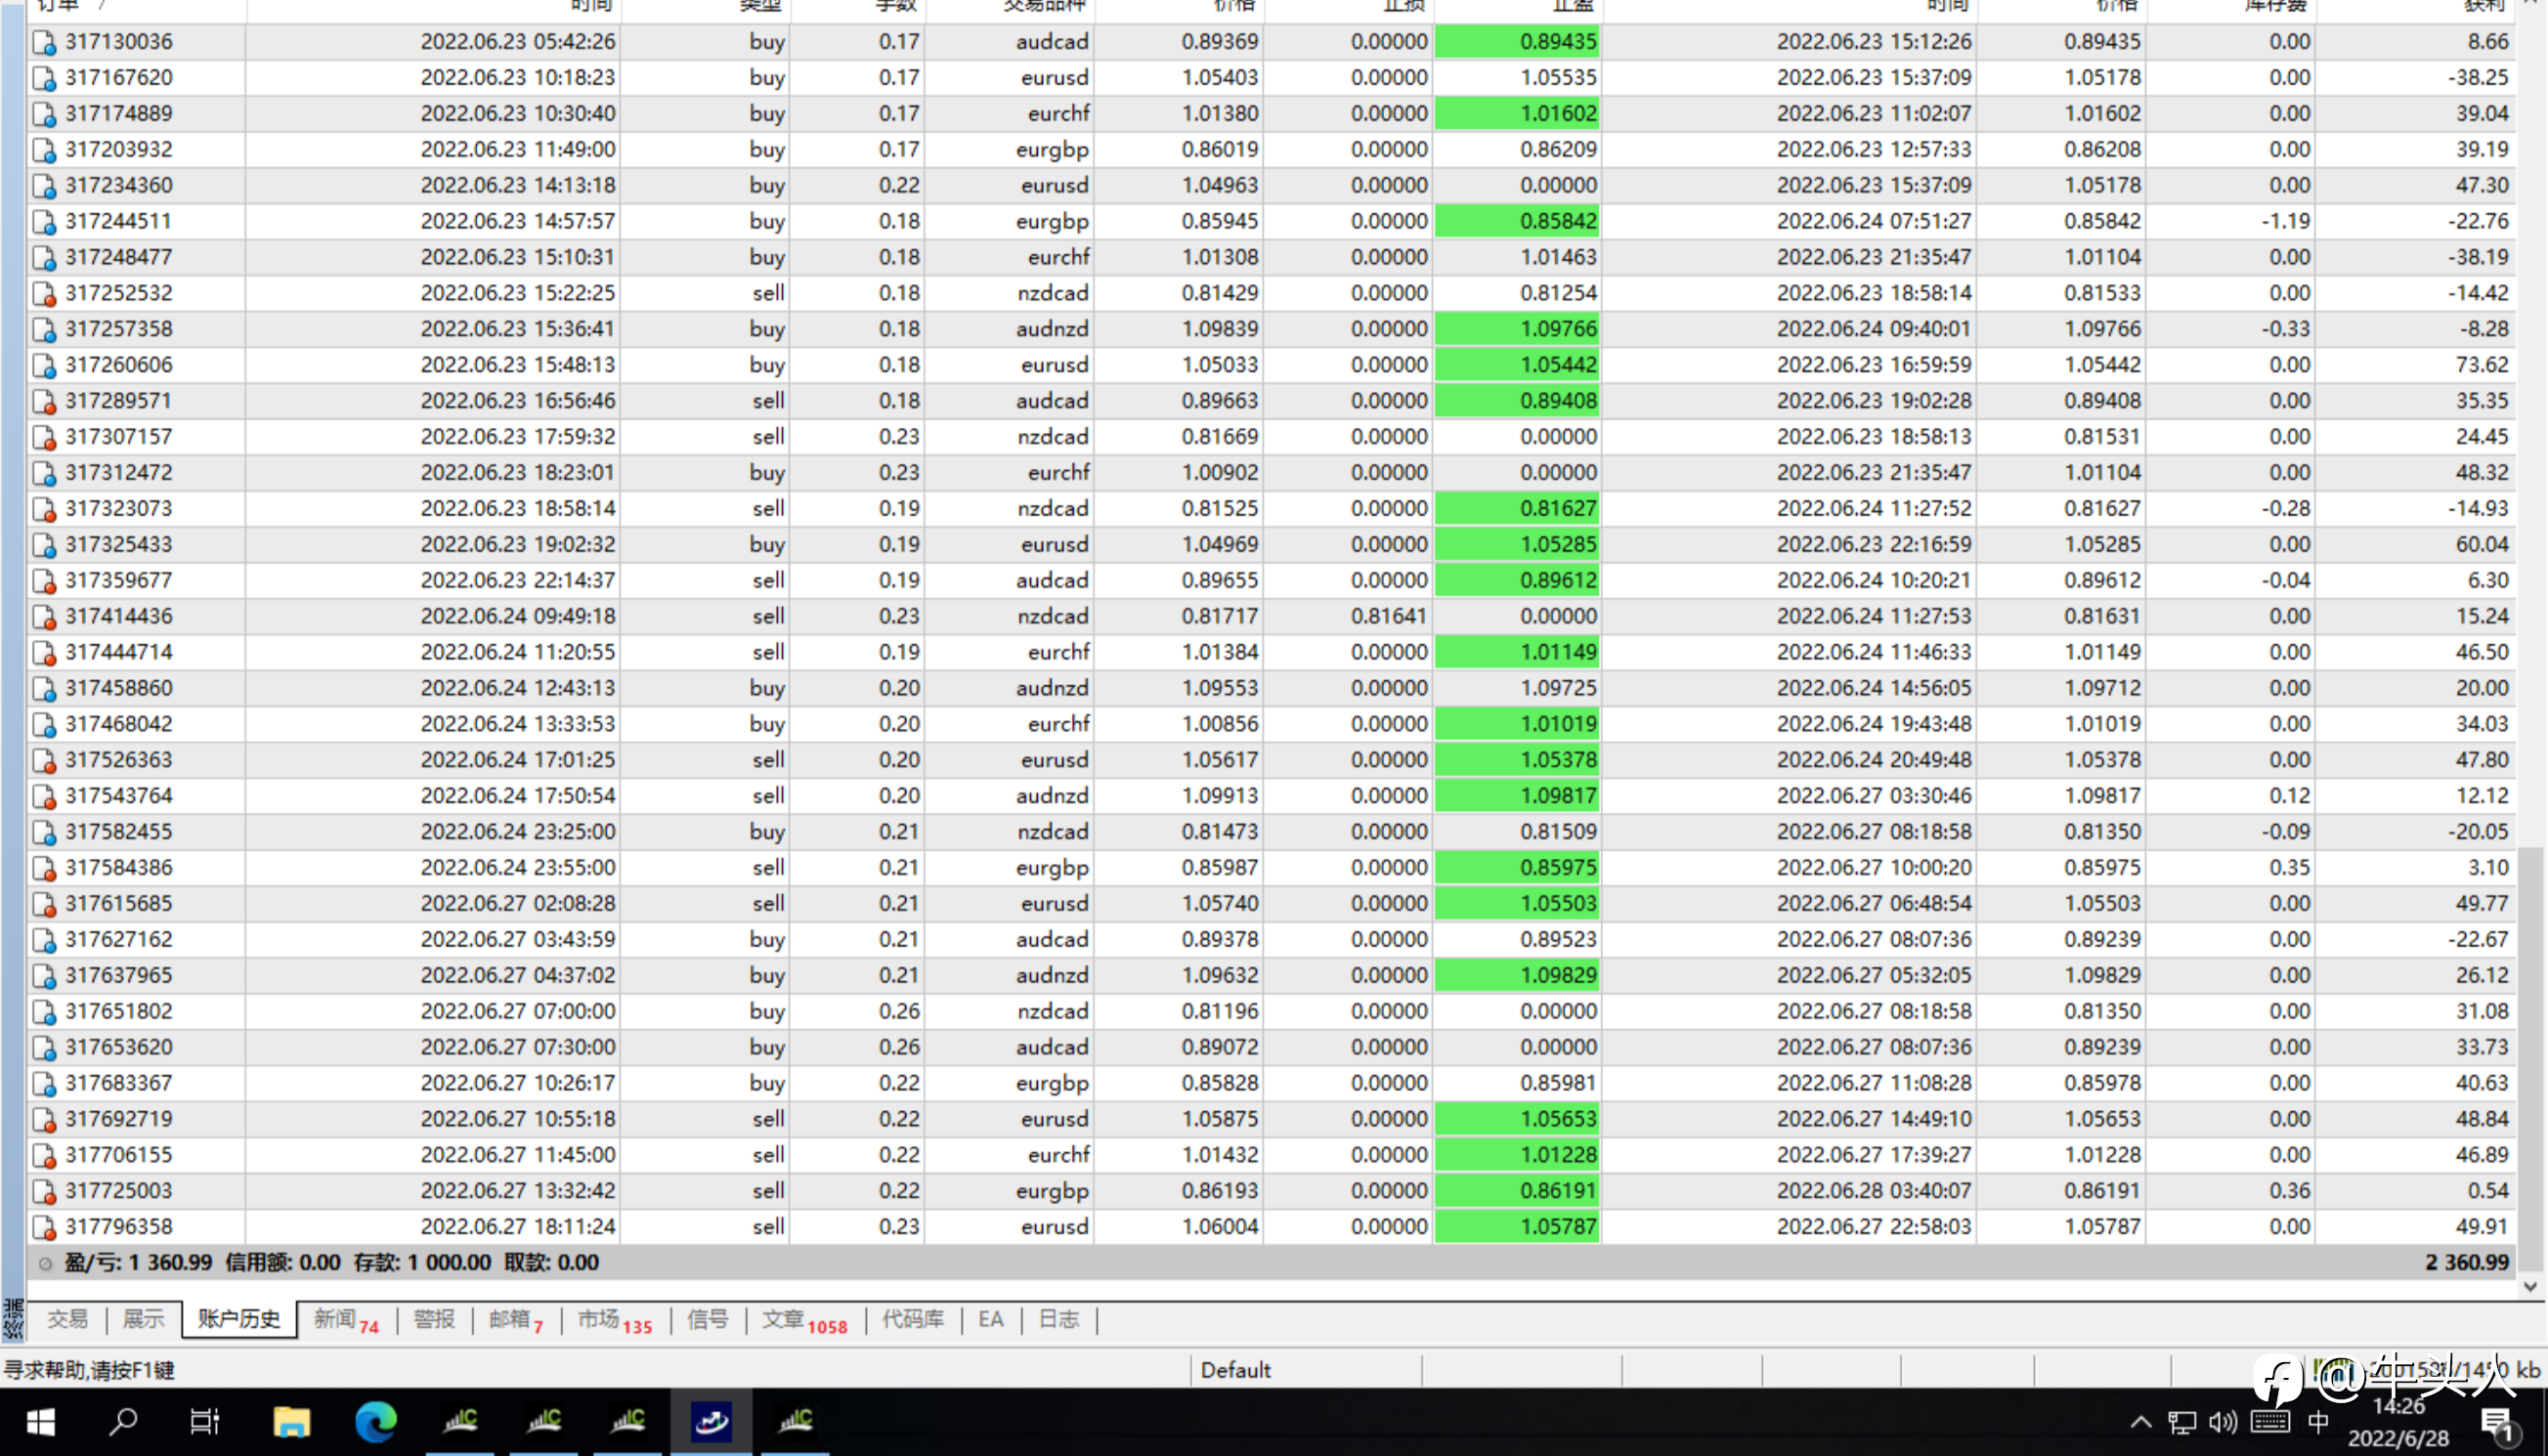Open the 新闻 tab
This screenshot has height=1456, width=2548.
click(x=346, y=1320)
